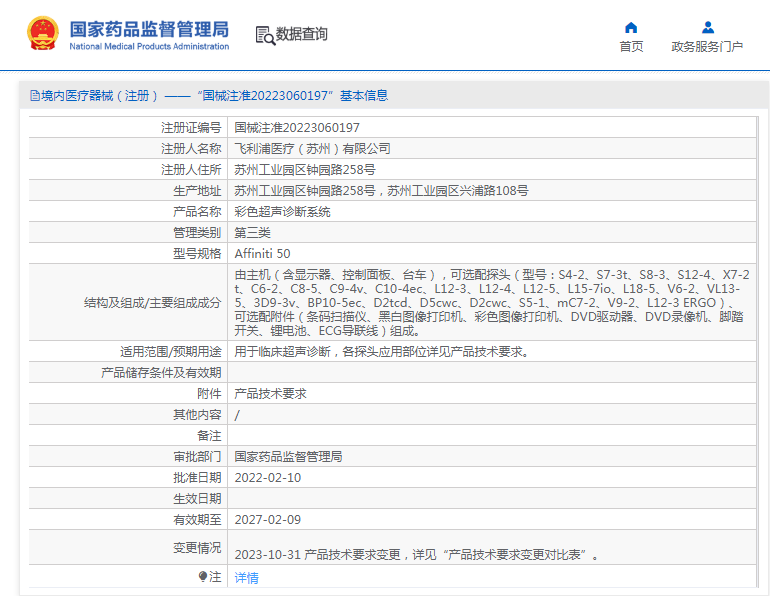This screenshot has width=770, height=596.
Task: Click structure composition description paragraph
Action: 492,302
